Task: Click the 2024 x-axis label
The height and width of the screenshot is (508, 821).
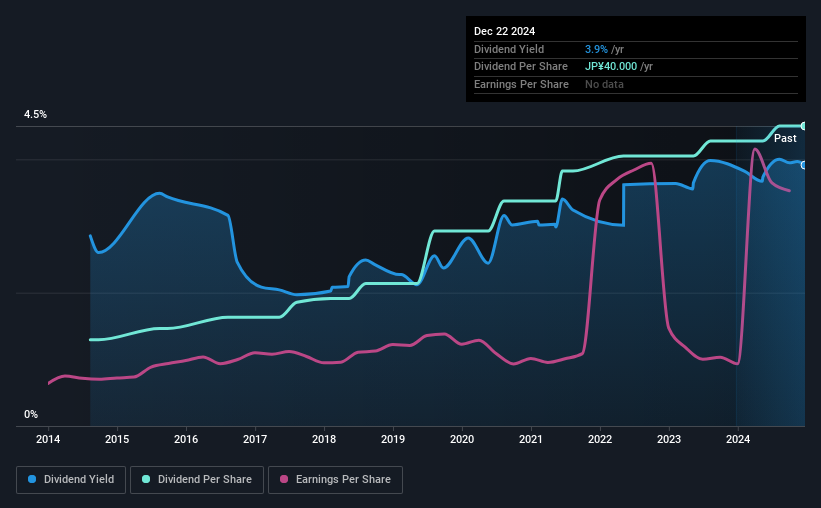Action: 738,439
